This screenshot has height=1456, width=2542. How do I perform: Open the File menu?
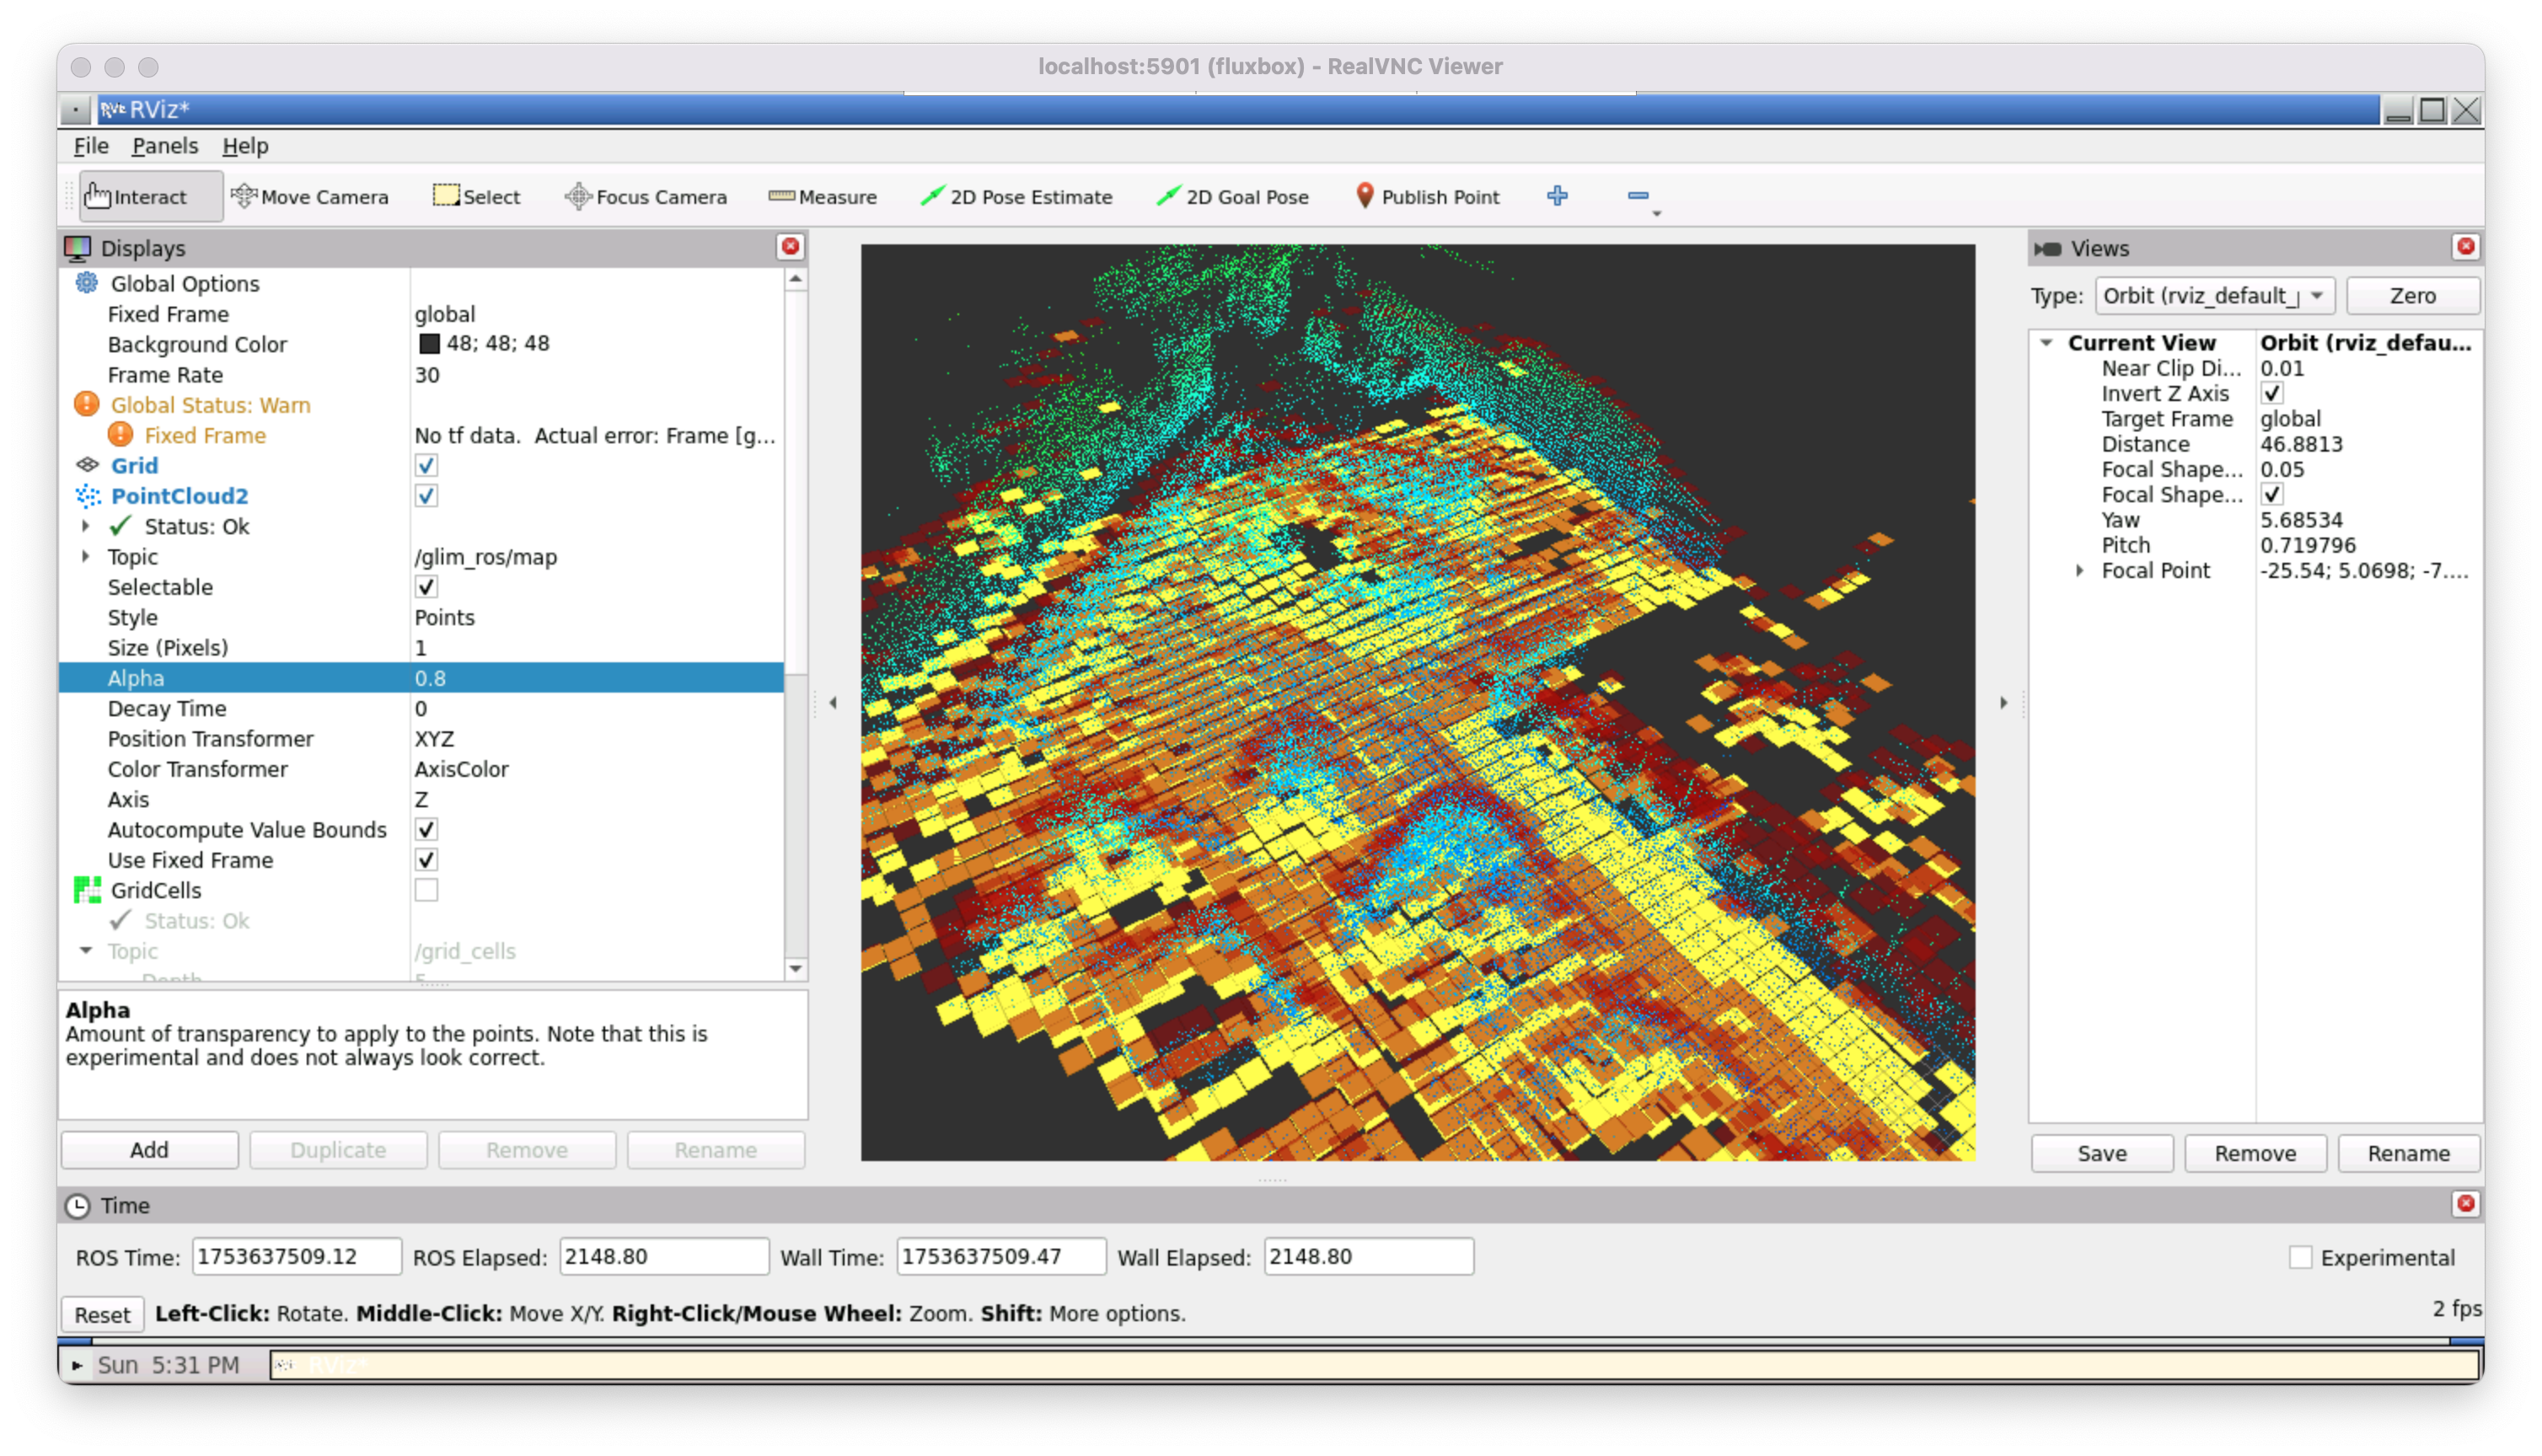pyautogui.click(x=91, y=146)
